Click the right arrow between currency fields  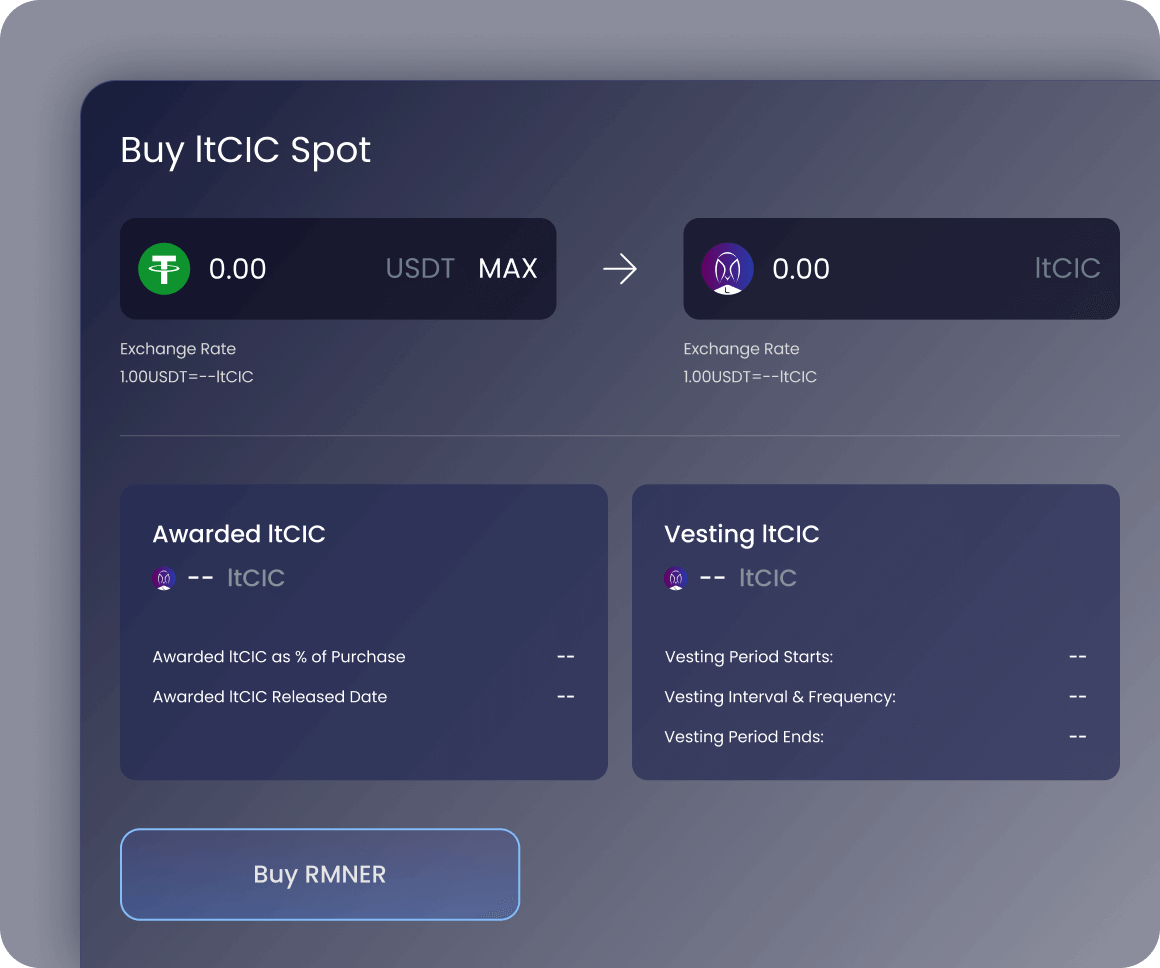click(x=620, y=269)
